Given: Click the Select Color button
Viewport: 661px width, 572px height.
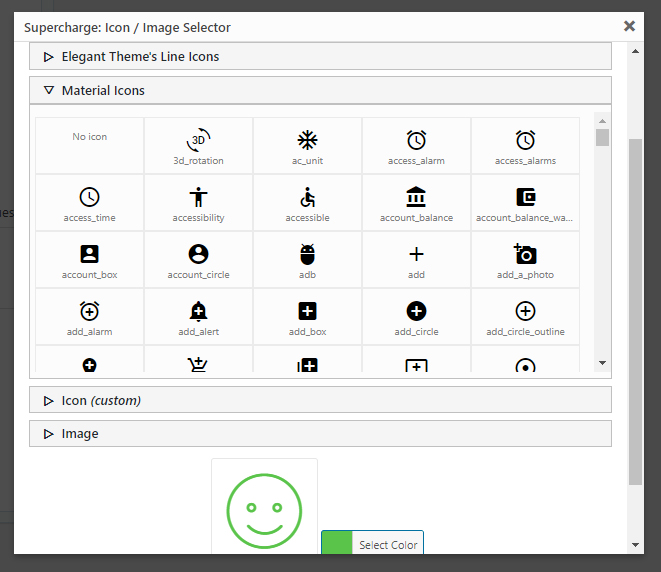Looking at the screenshot, I should click(388, 545).
